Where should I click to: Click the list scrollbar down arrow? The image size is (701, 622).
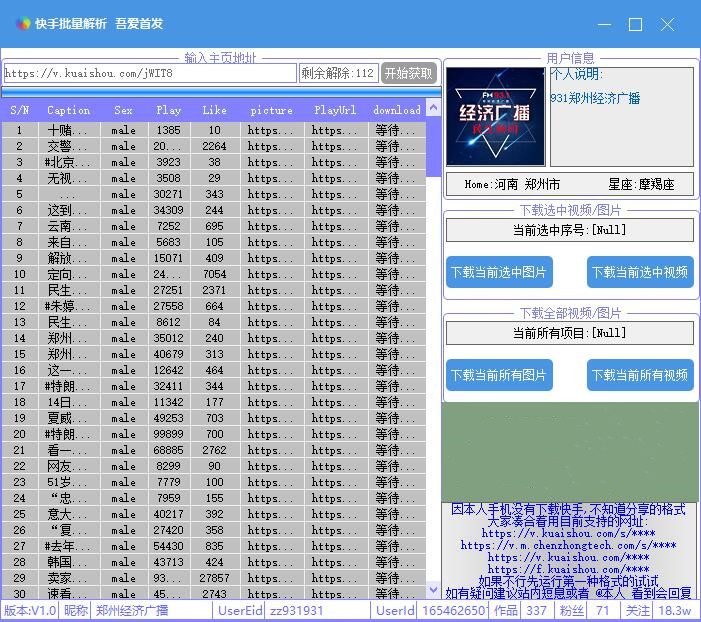pos(433,589)
